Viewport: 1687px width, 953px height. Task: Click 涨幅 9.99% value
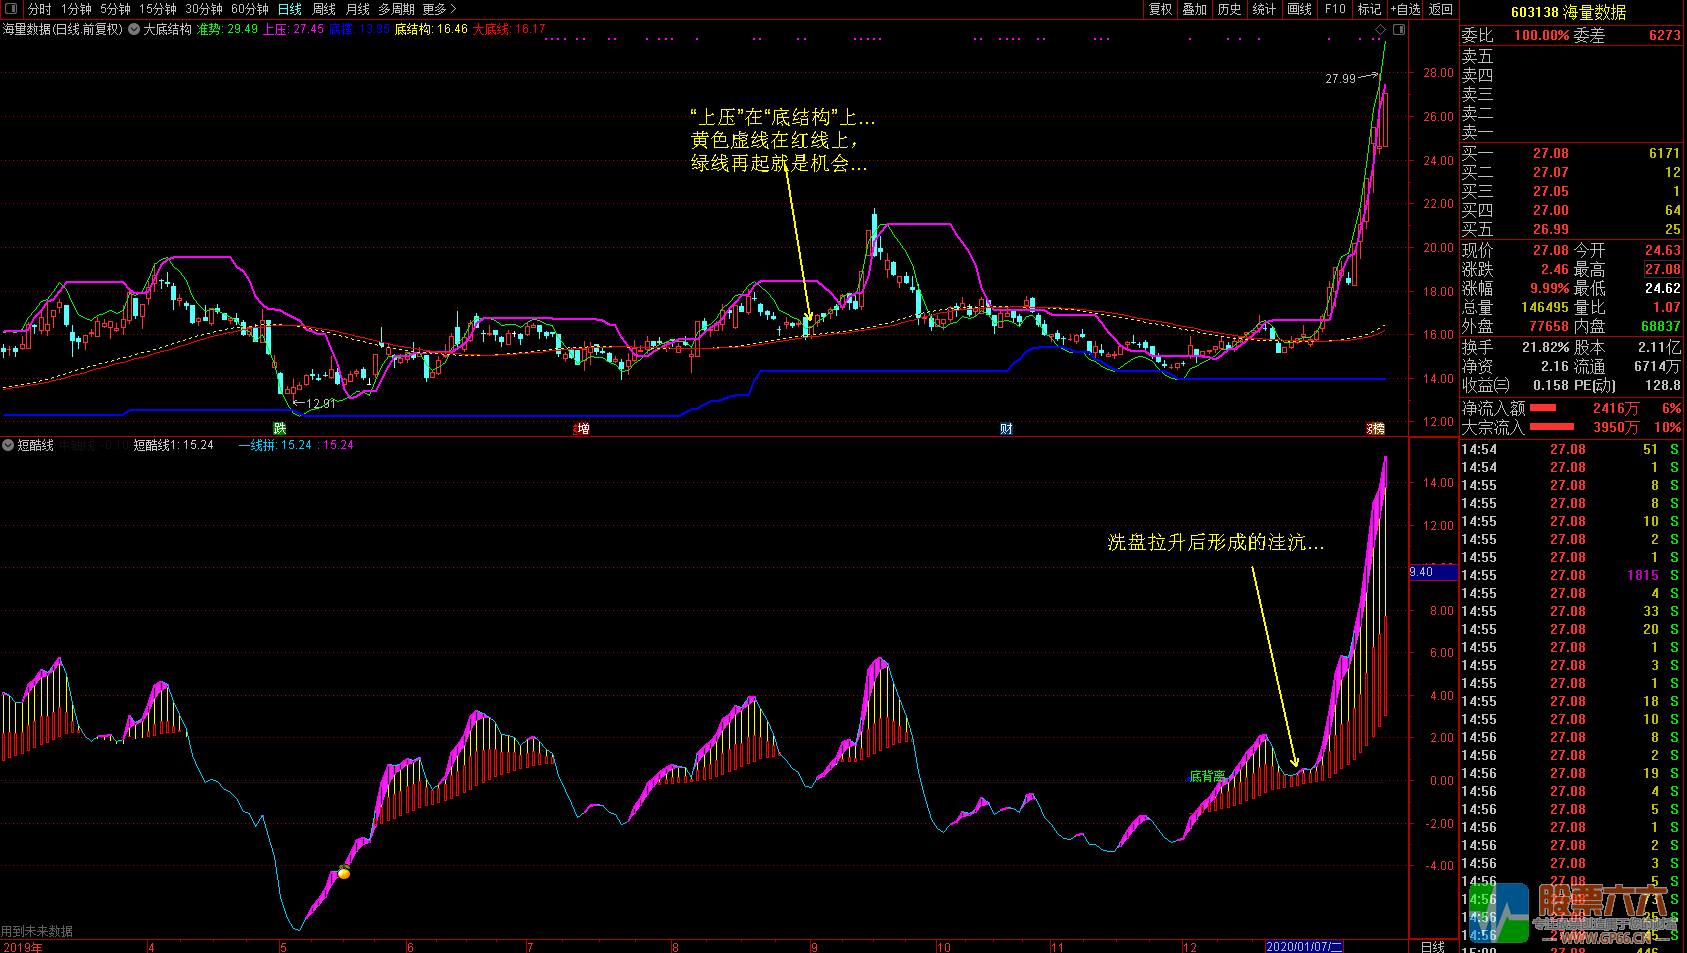tap(1549, 288)
